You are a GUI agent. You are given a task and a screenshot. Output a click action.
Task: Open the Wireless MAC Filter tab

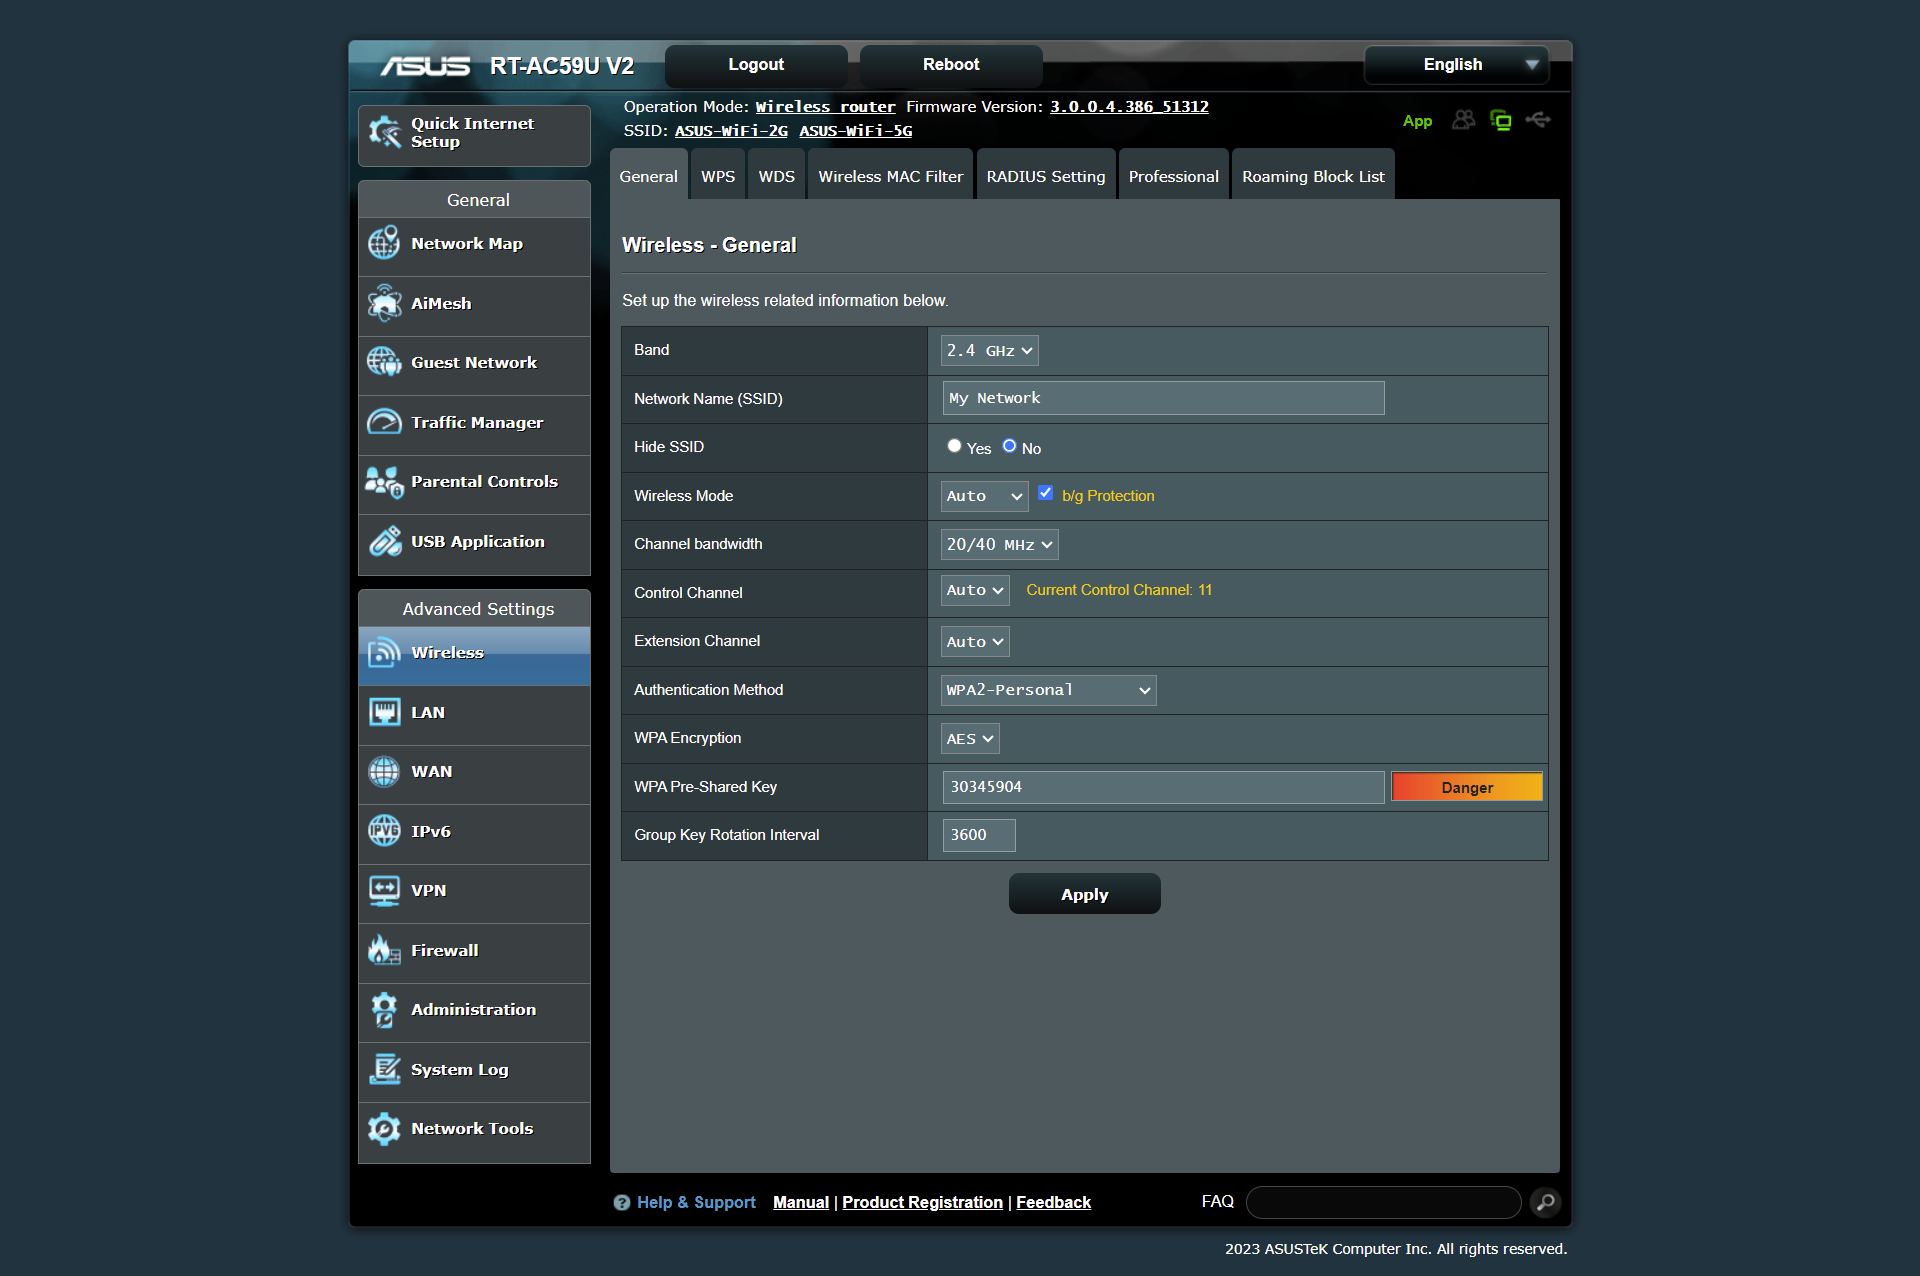tap(890, 176)
